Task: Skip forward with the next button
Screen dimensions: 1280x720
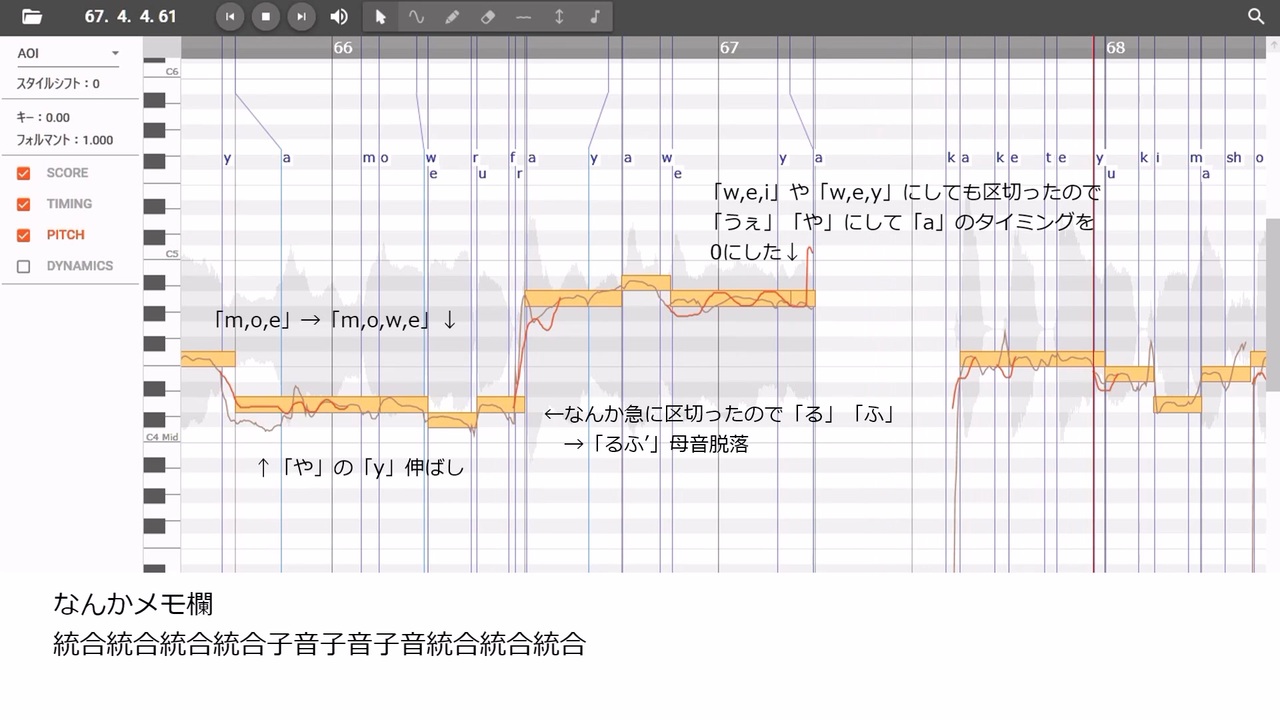Action: (301, 16)
